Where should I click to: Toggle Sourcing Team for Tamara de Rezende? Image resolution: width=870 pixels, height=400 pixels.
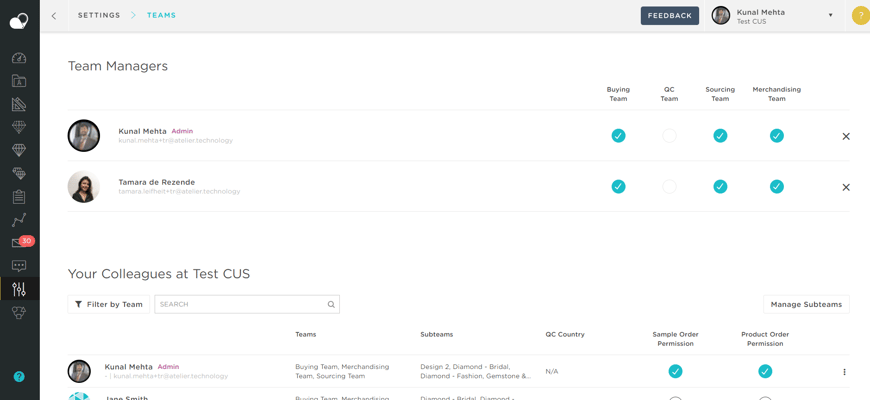pos(720,186)
